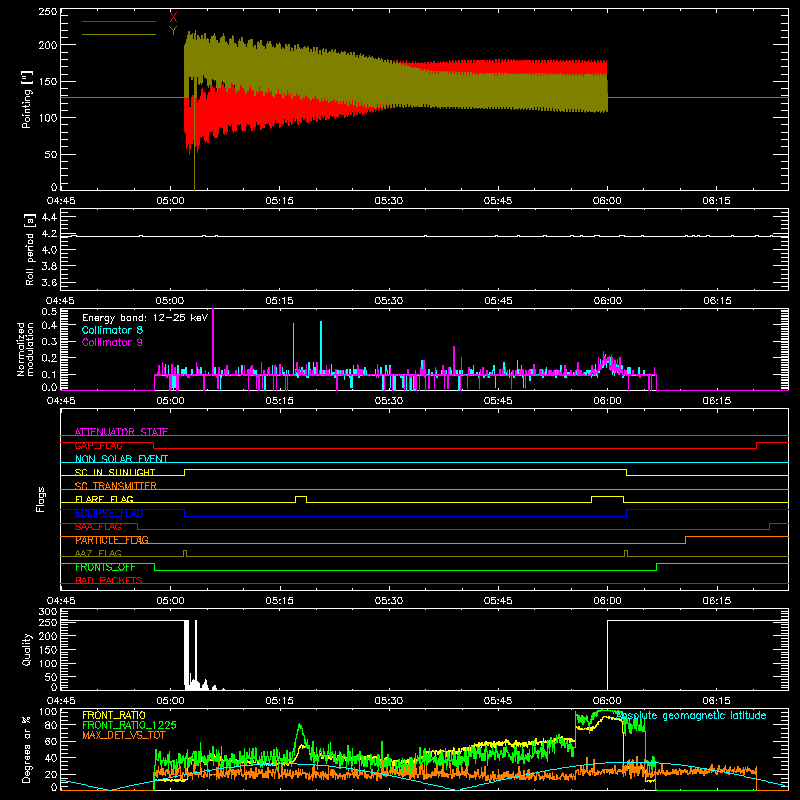Click the 'Roll period [s]' axis title
The width and height of the screenshot is (800, 800).
[x=30, y=249]
